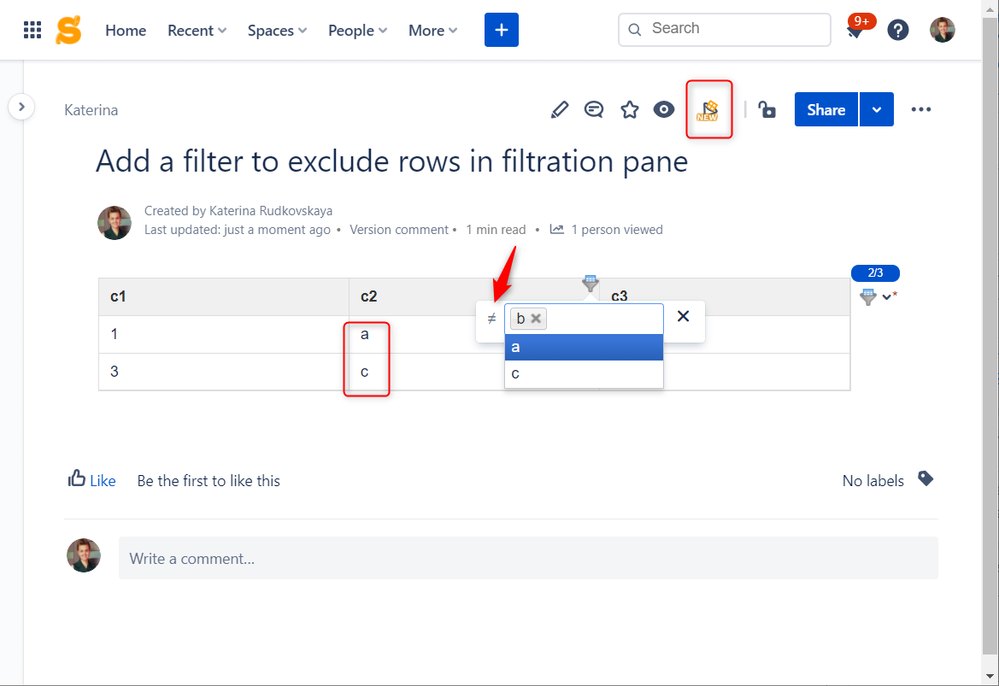Image resolution: width=999 pixels, height=686 pixels.
Task: Click the Share button
Action: pos(826,109)
